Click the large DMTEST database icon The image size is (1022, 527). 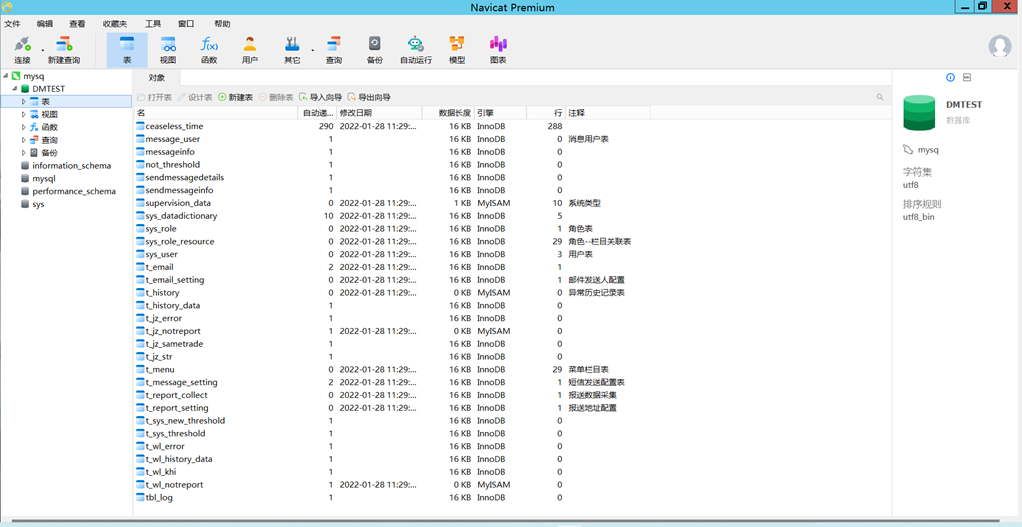(x=919, y=113)
